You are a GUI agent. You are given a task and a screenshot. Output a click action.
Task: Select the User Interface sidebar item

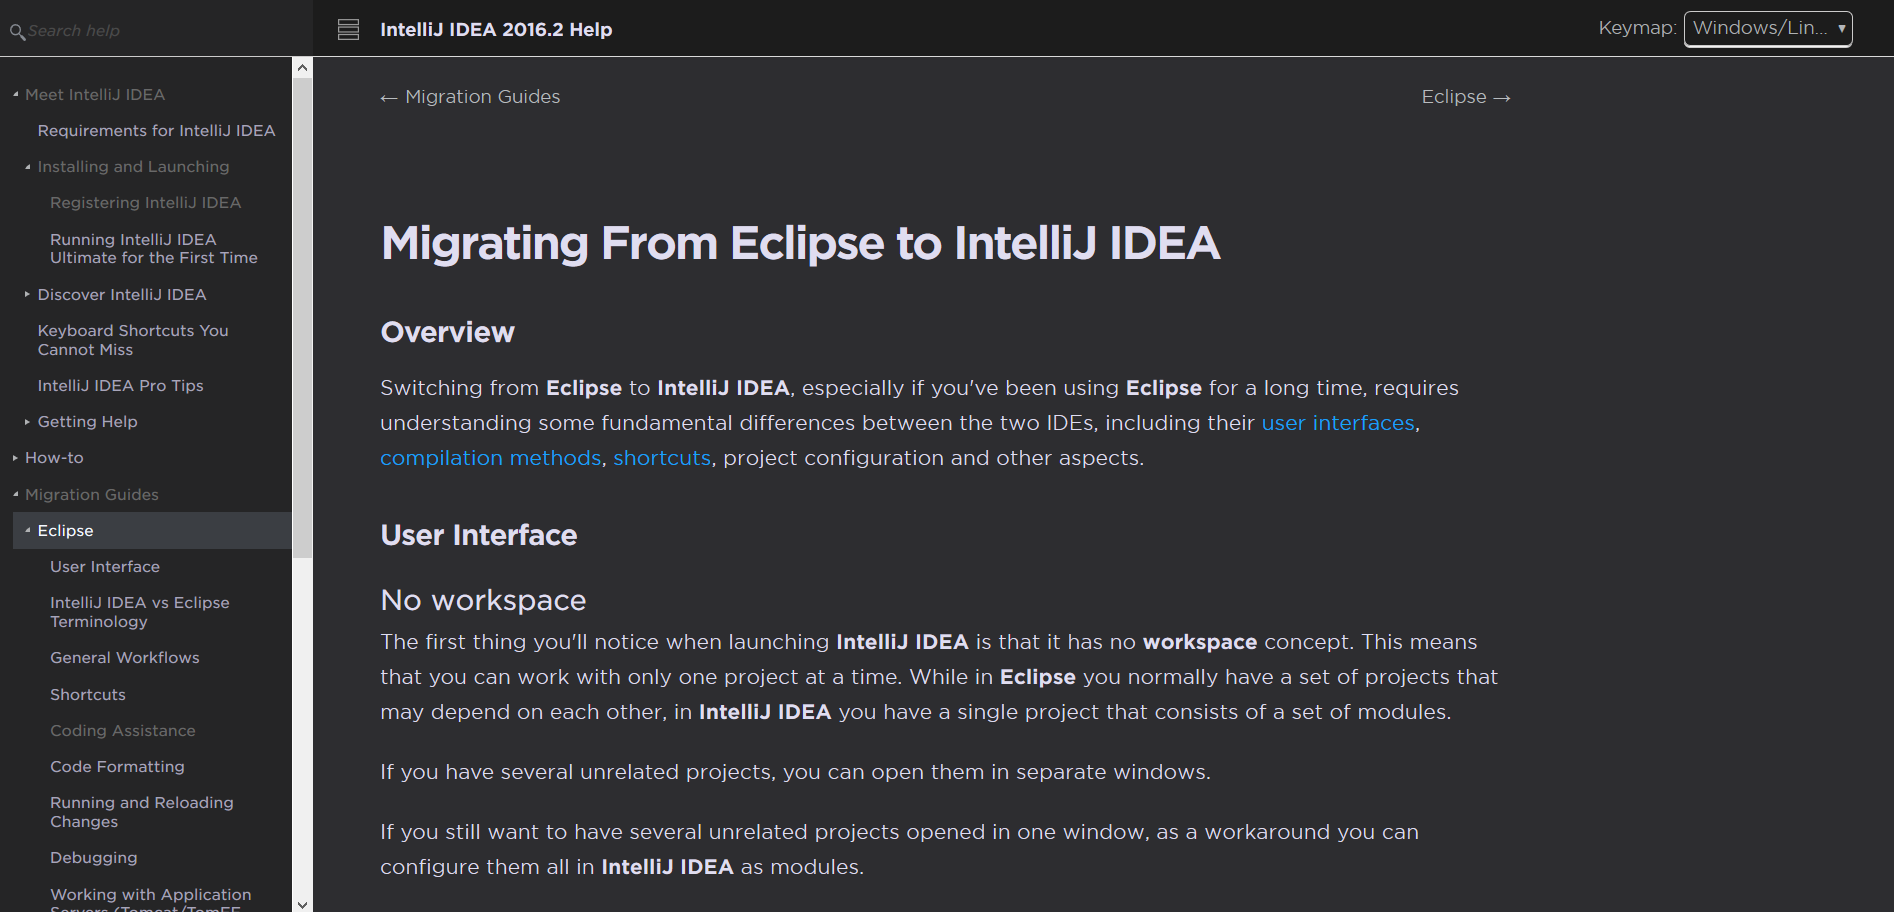tap(105, 566)
